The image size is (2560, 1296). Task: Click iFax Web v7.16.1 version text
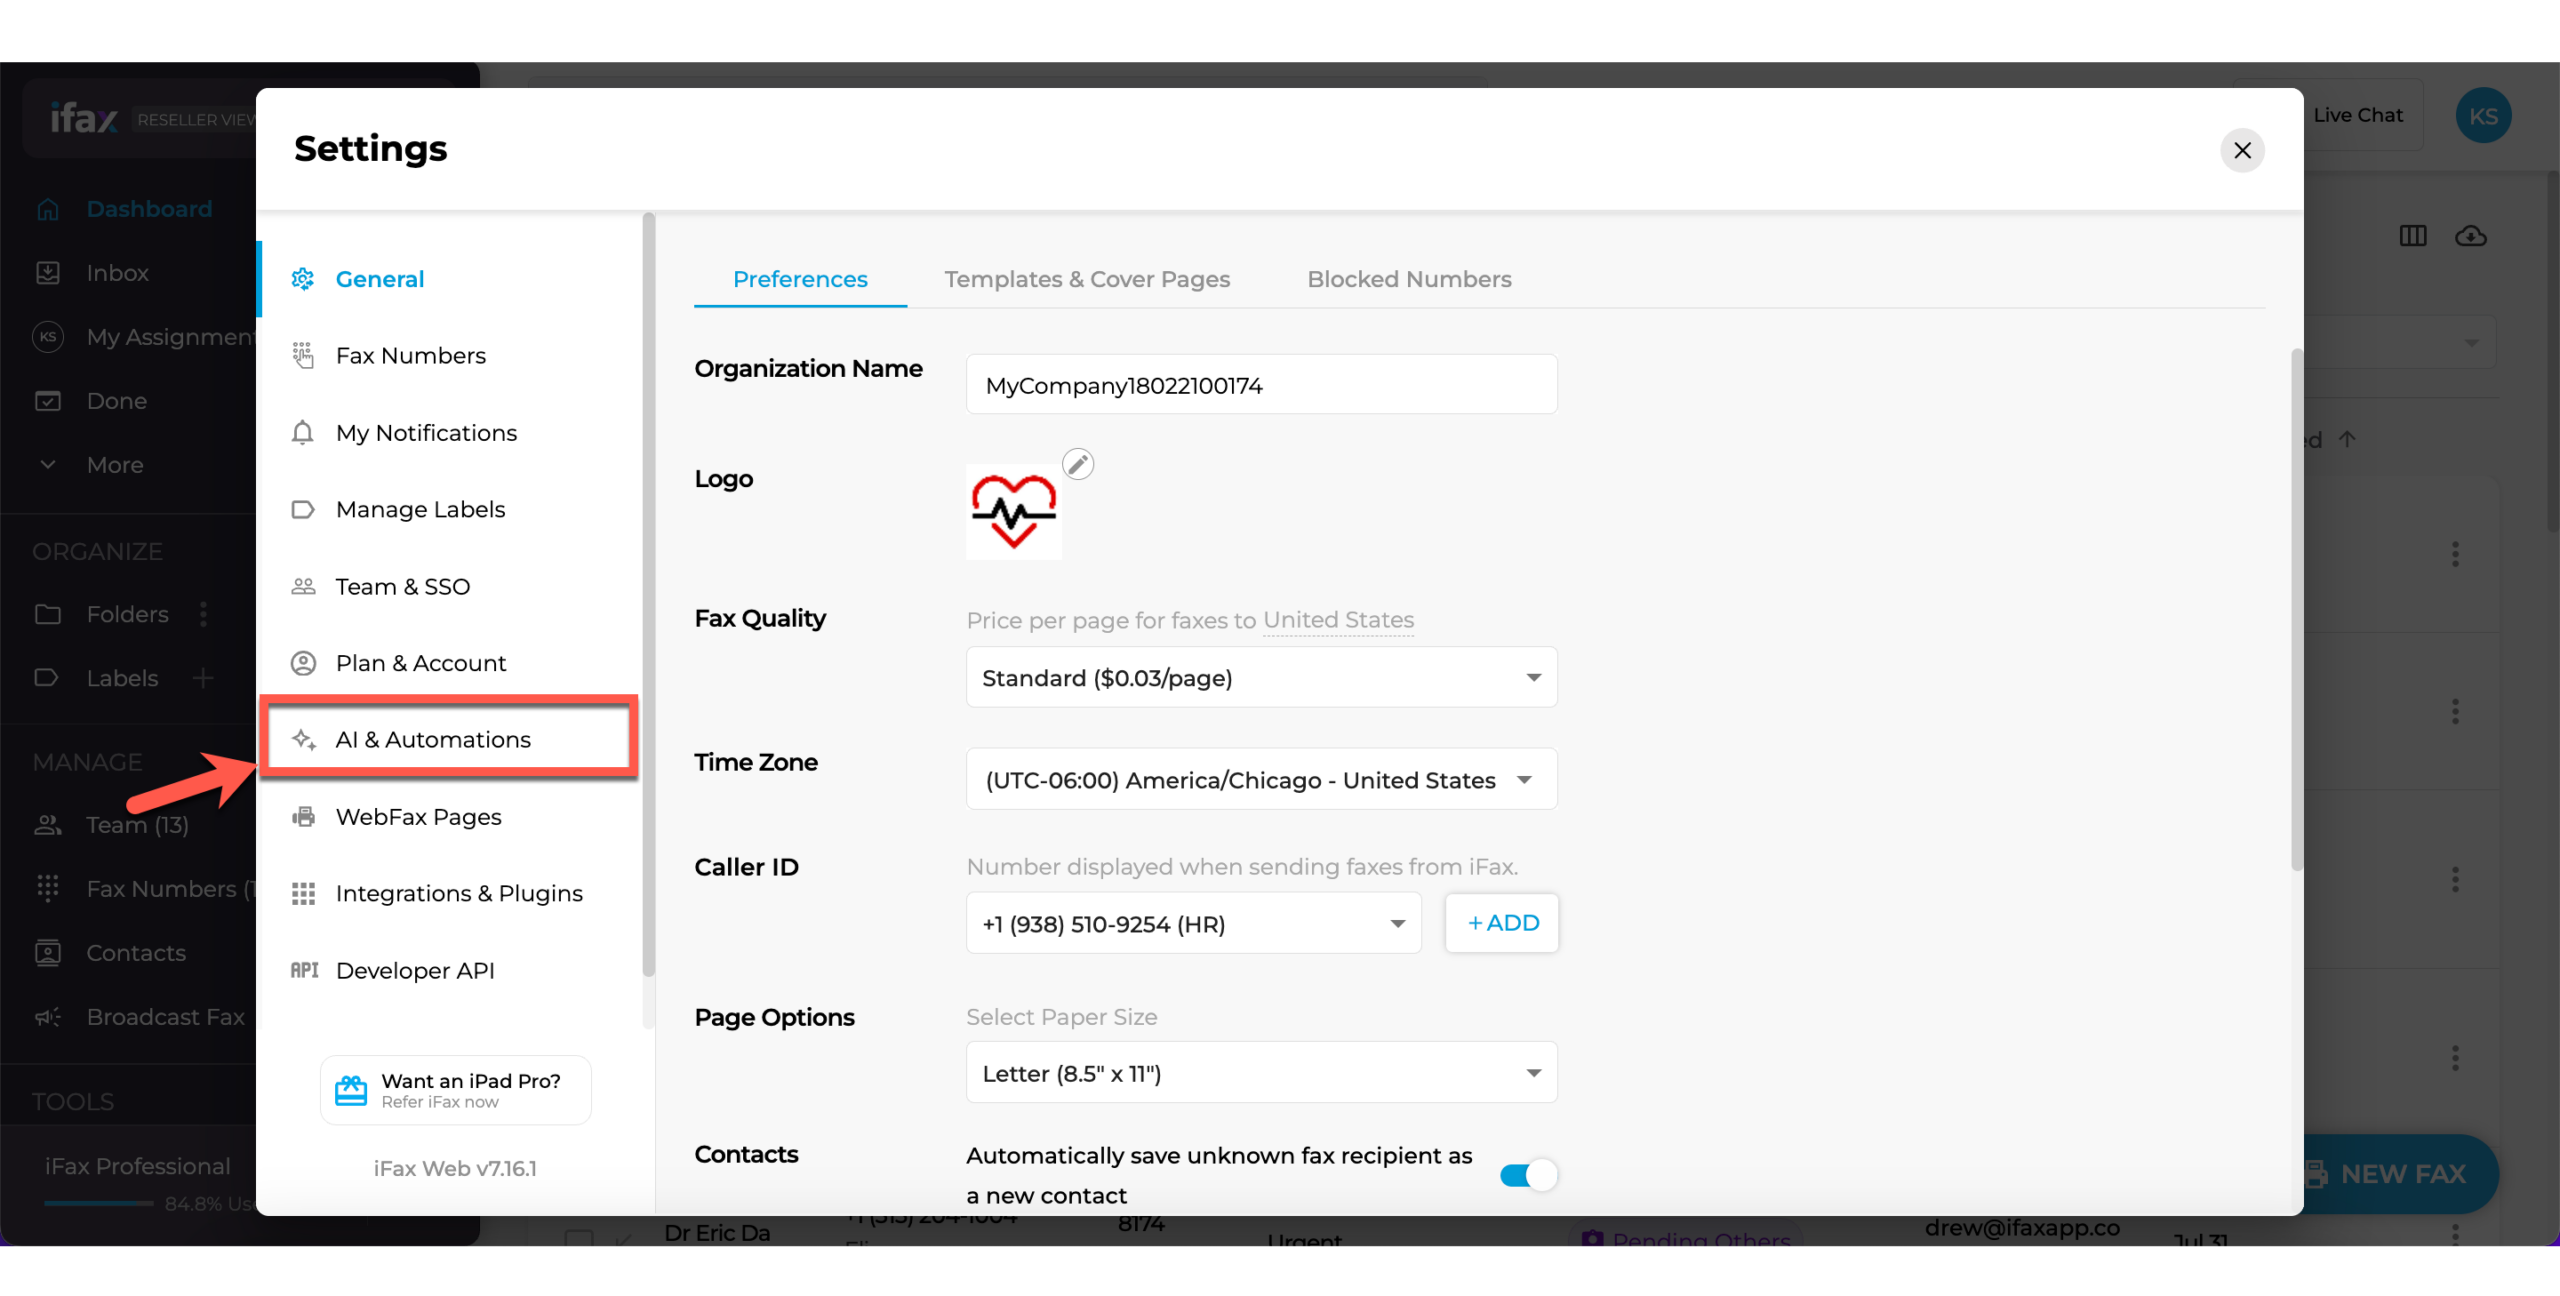455,1168
